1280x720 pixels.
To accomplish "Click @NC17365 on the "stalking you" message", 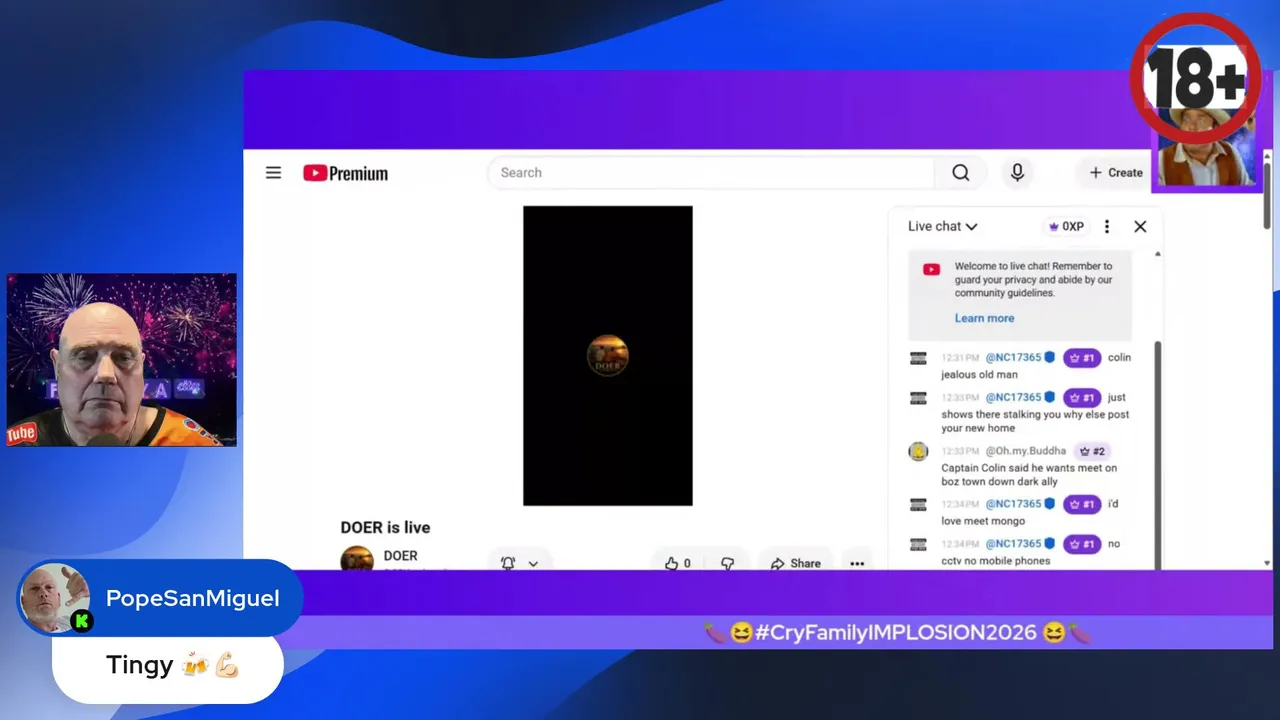I will (x=1013, y=397).
